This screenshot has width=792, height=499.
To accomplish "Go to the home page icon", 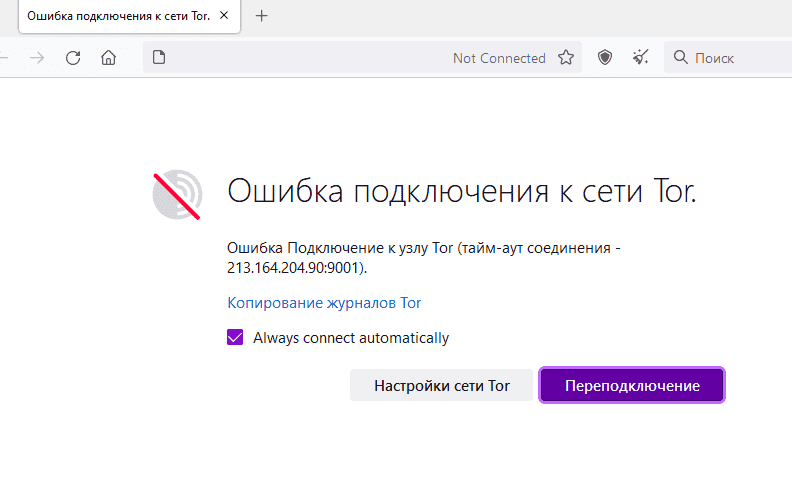I will [x=108, y=58].
